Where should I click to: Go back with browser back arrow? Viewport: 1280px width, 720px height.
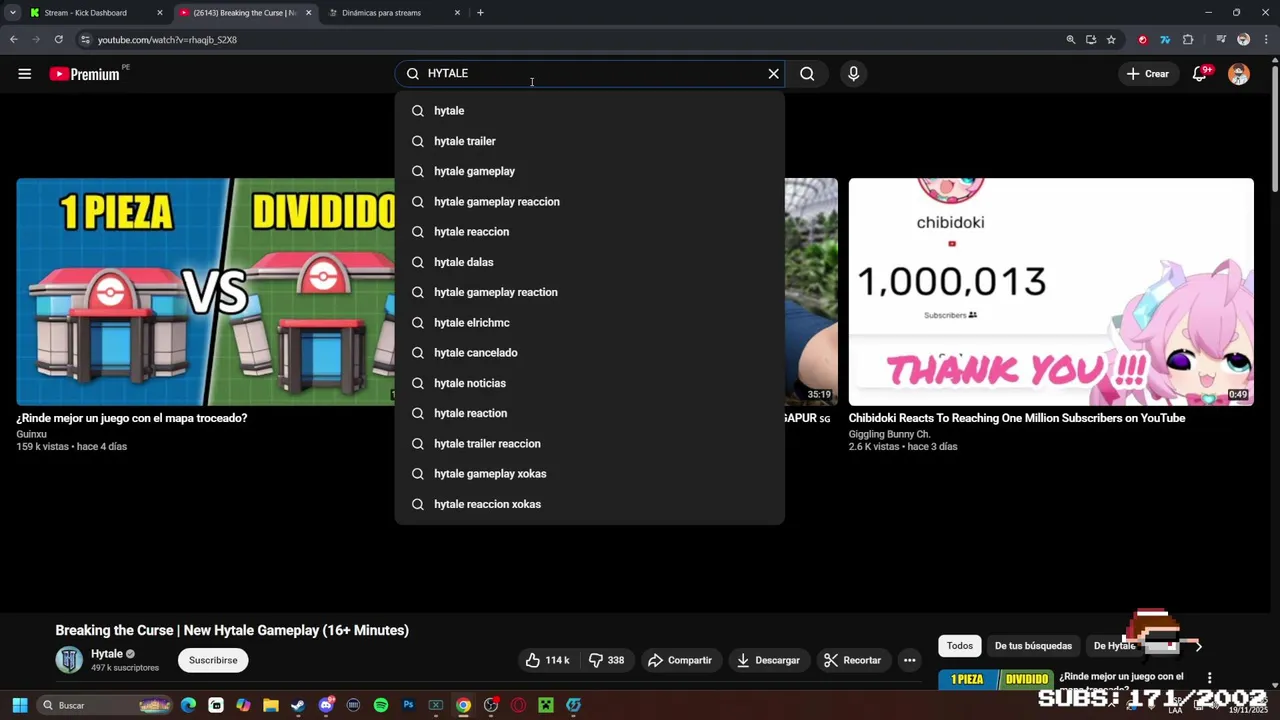[13, 40]
